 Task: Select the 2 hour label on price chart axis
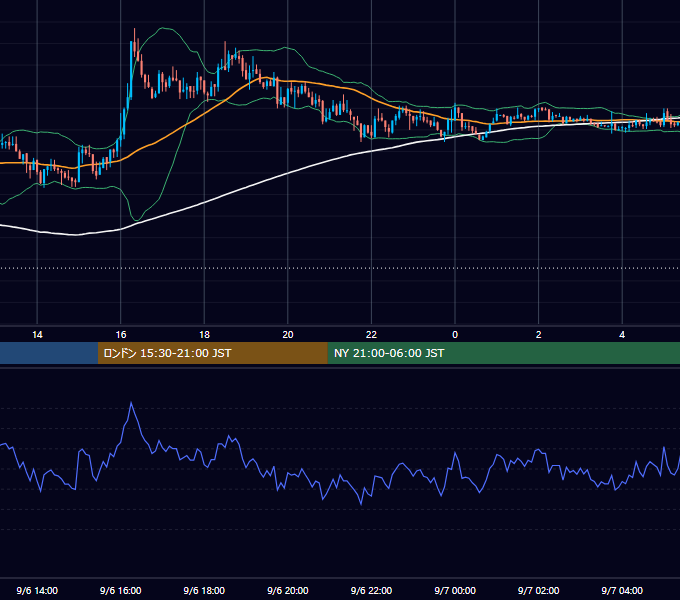538,335
